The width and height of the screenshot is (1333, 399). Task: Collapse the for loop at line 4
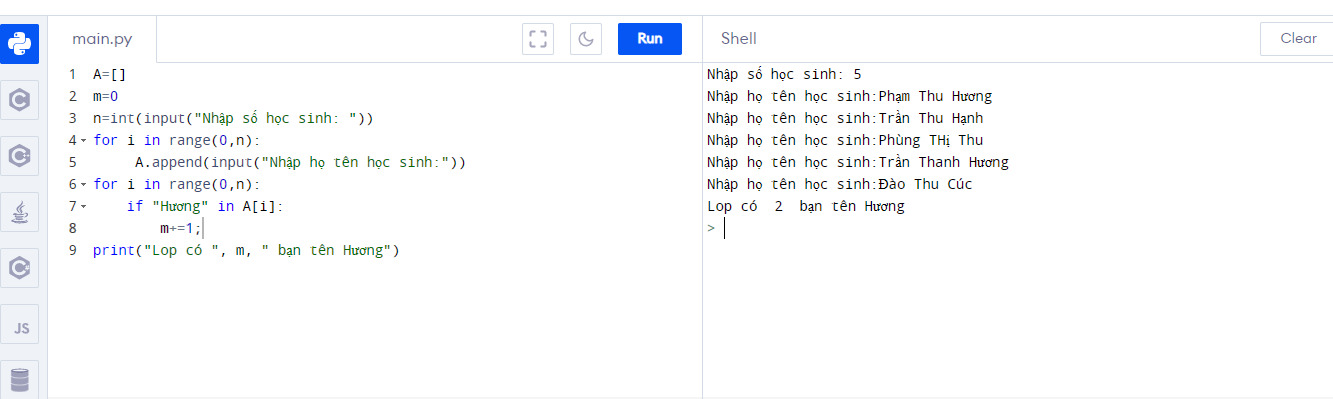pos(83,141)
